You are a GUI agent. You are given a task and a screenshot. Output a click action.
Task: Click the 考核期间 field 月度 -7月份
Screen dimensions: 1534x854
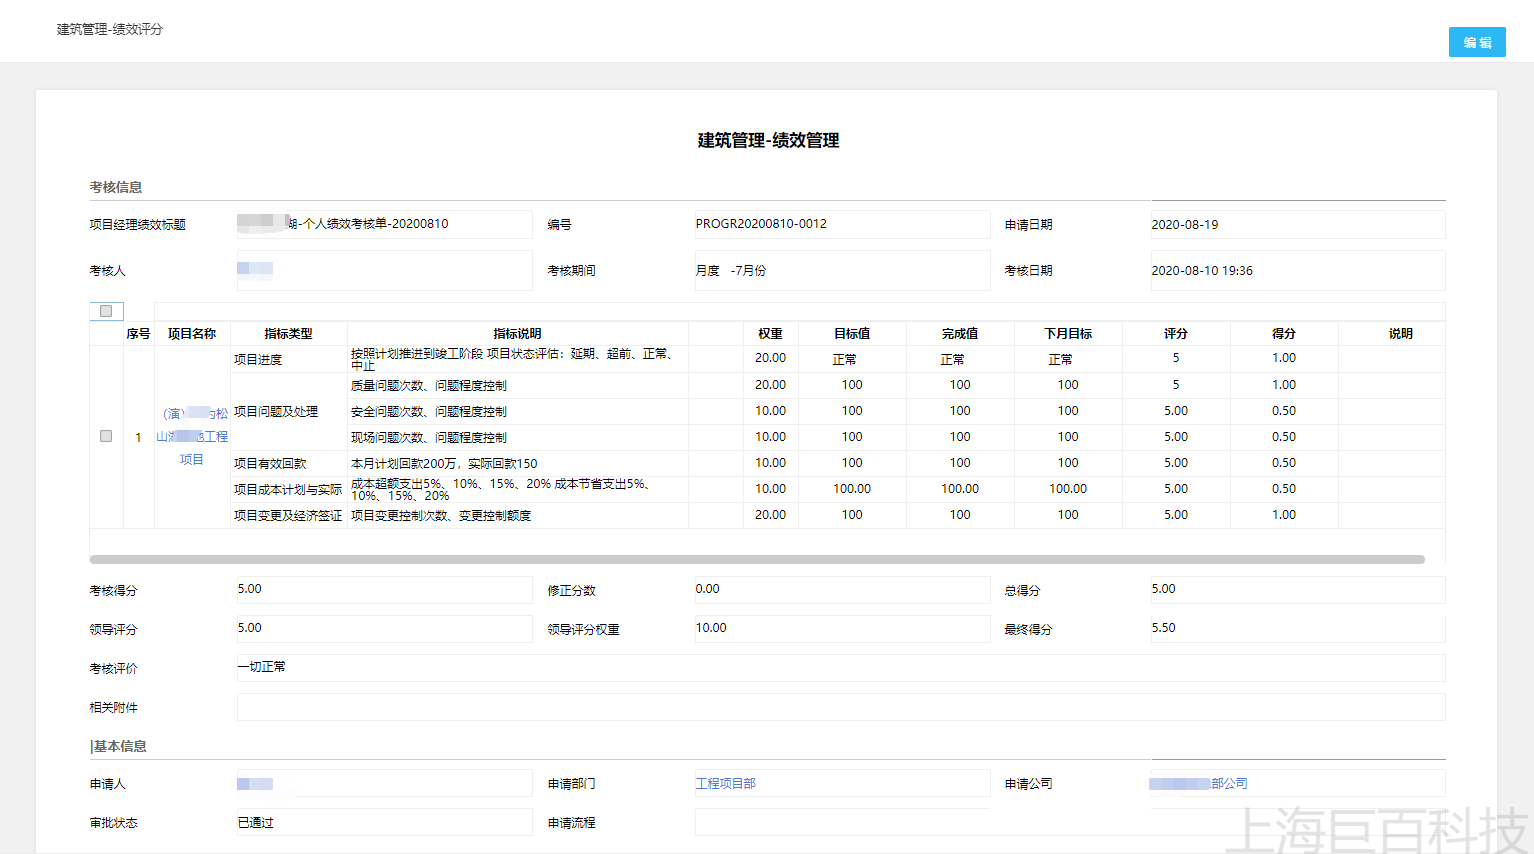[842, 270]
